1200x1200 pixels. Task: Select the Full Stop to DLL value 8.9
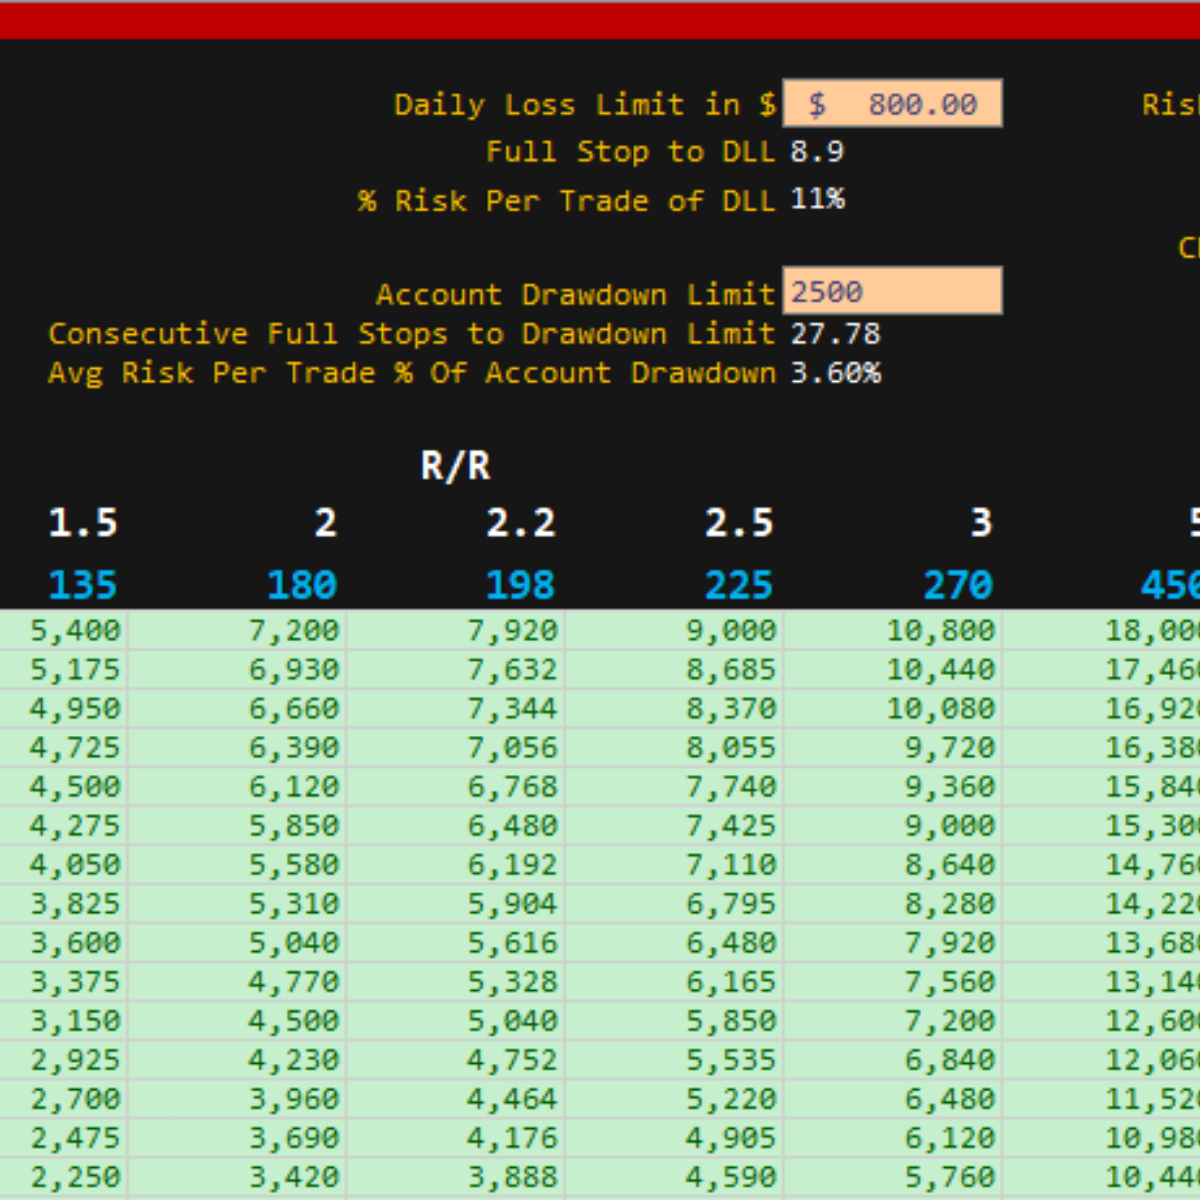click(817, 151)
